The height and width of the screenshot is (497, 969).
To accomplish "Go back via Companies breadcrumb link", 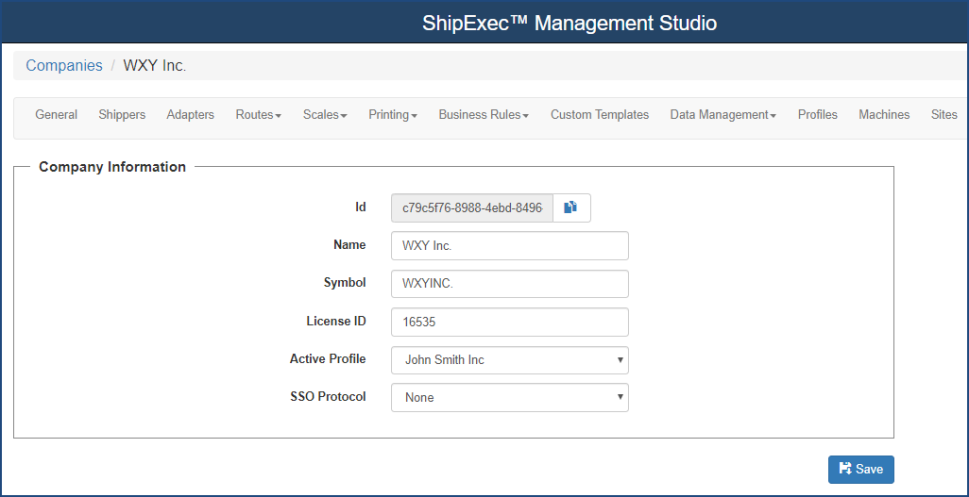I will (x=64, y=66).
